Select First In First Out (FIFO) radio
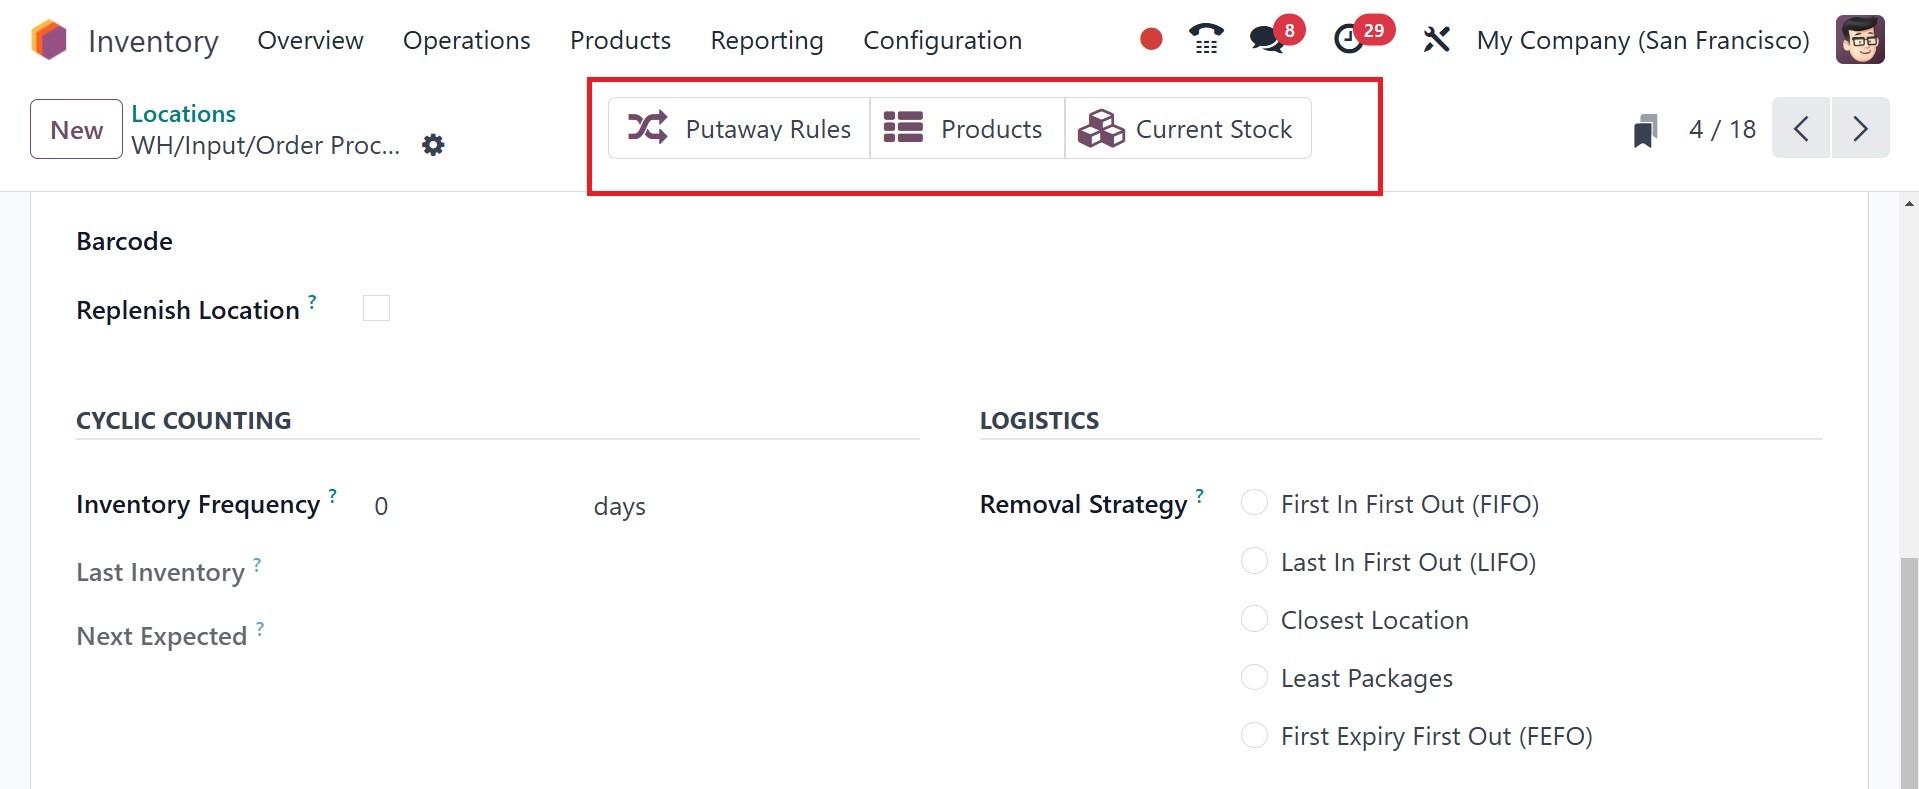The width and height of the screenshot is (1919, 789). pos(1254,503)
